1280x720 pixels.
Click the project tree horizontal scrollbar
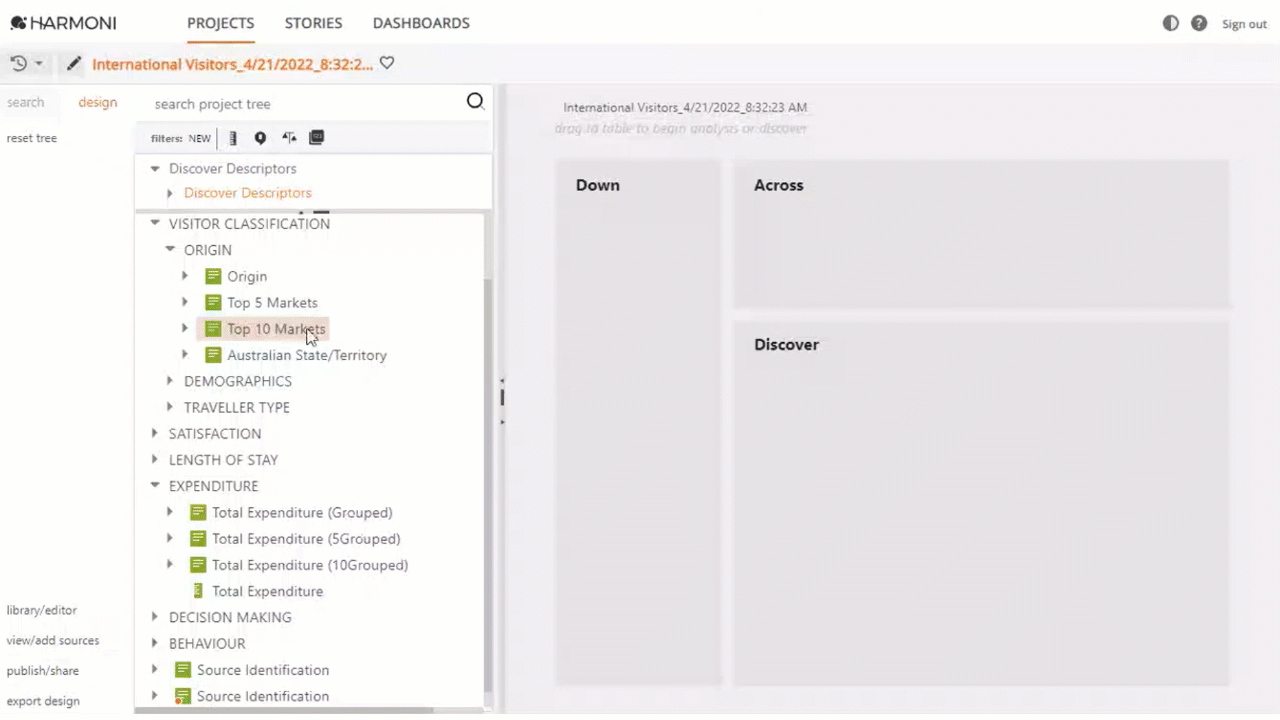(285, 710)
